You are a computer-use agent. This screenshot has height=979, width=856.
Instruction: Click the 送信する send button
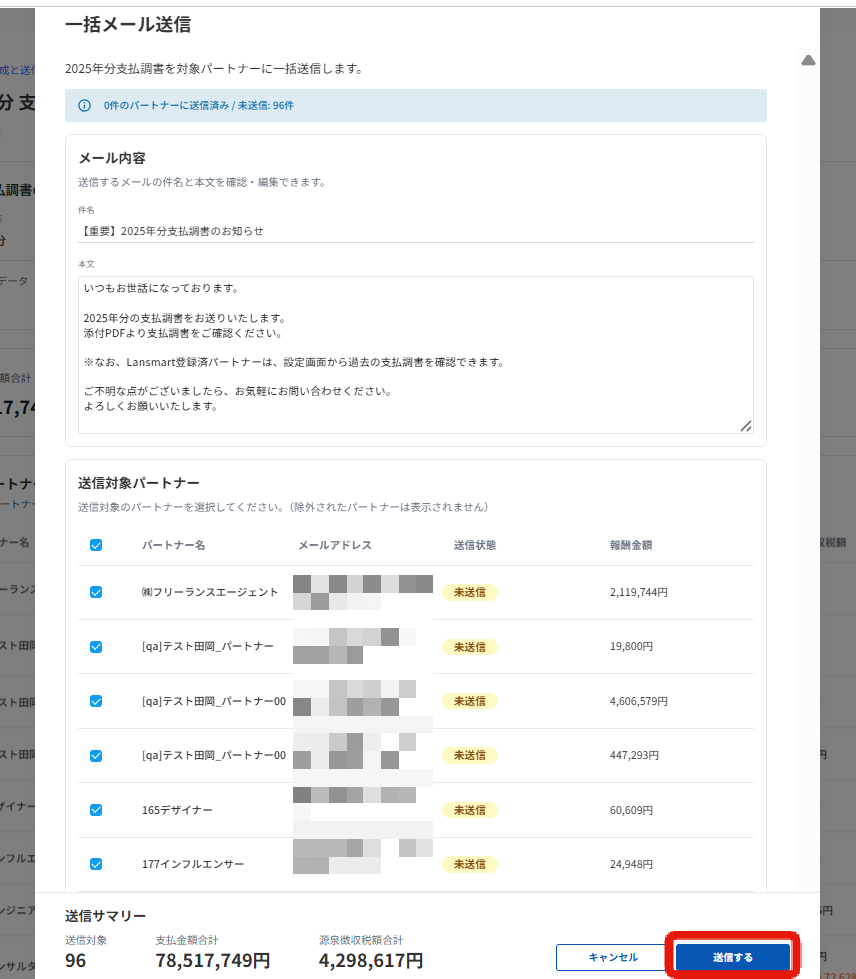point(732,957)
